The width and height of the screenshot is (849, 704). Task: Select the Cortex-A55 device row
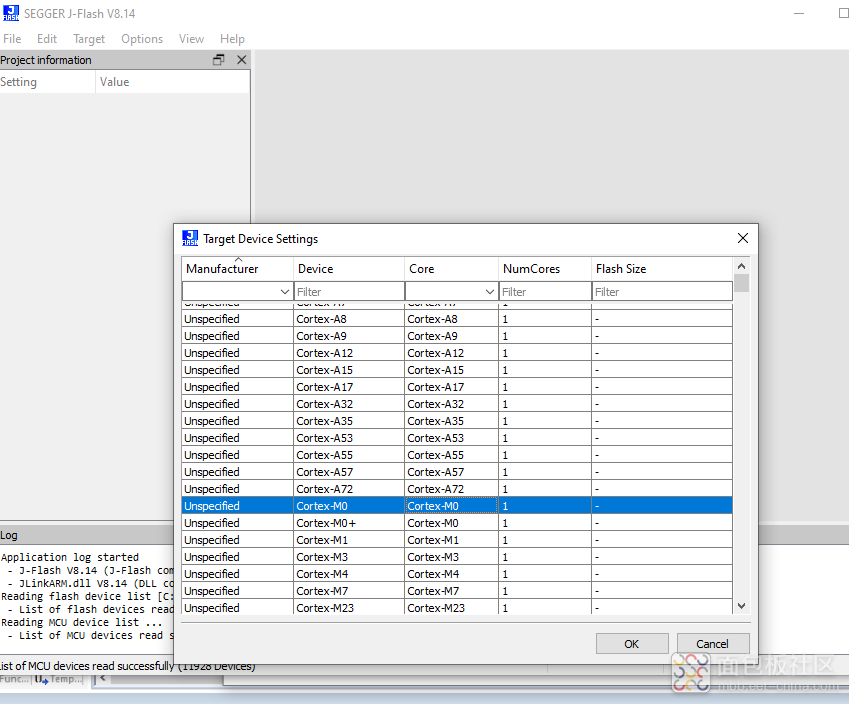pyautogui.click(x=457, y=455)
